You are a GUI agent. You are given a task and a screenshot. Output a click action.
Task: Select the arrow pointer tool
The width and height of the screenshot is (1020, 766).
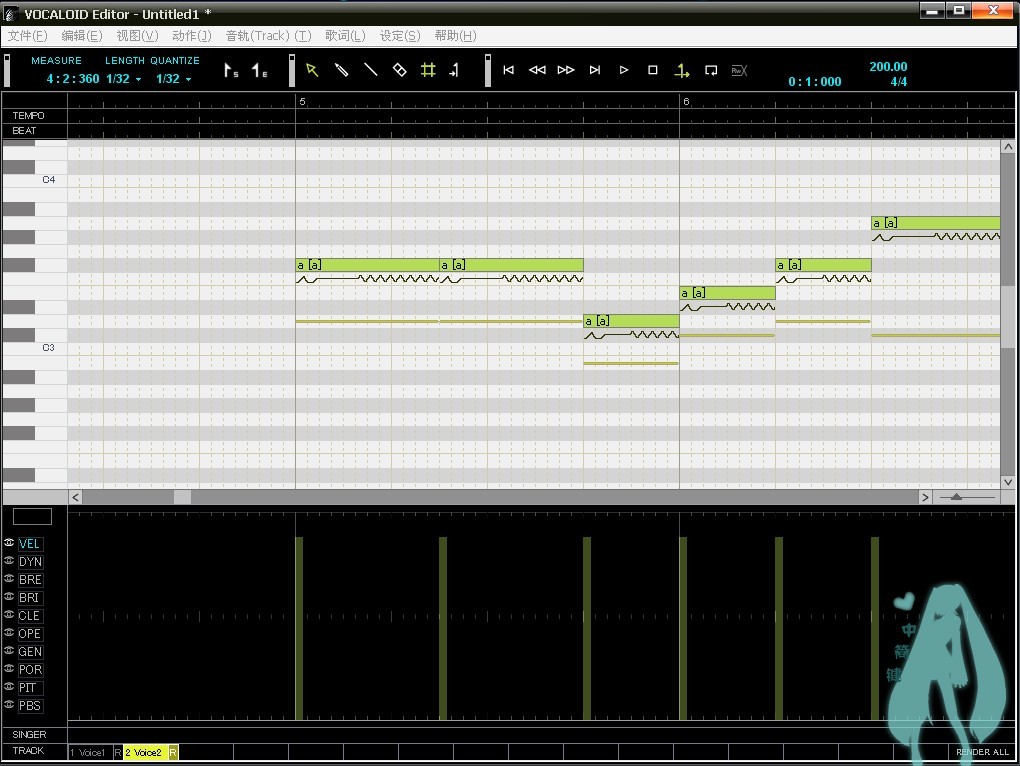point(312,70)
